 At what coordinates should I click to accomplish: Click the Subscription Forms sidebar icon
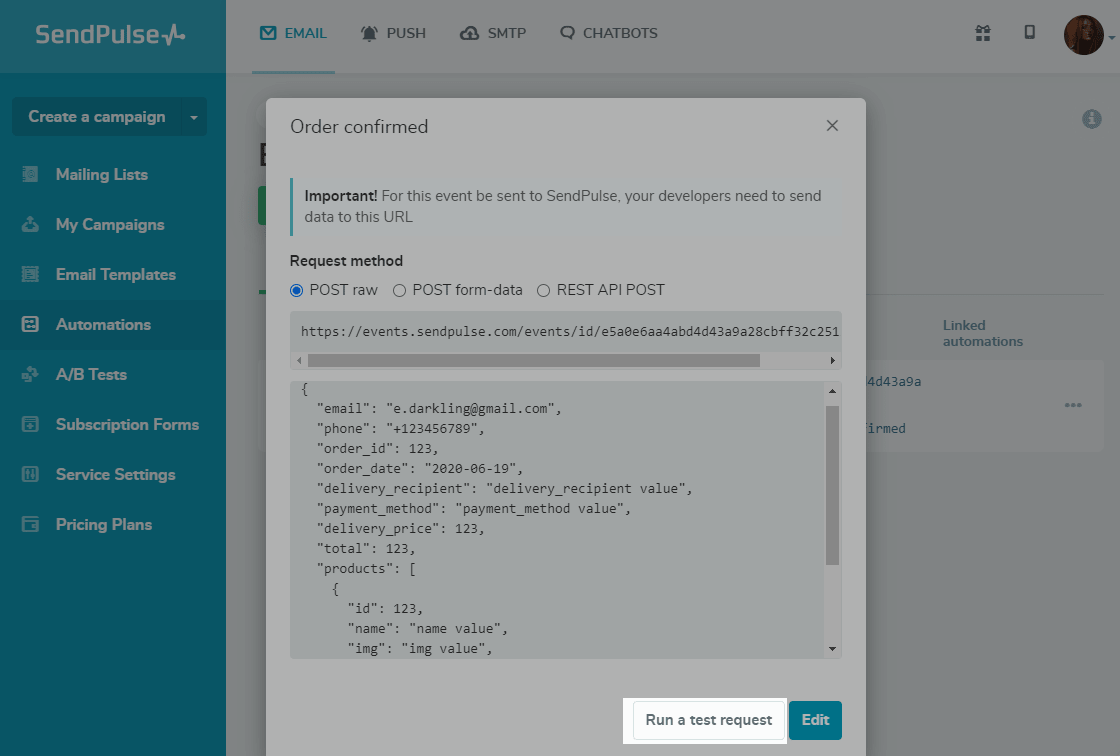coord(30,424)
